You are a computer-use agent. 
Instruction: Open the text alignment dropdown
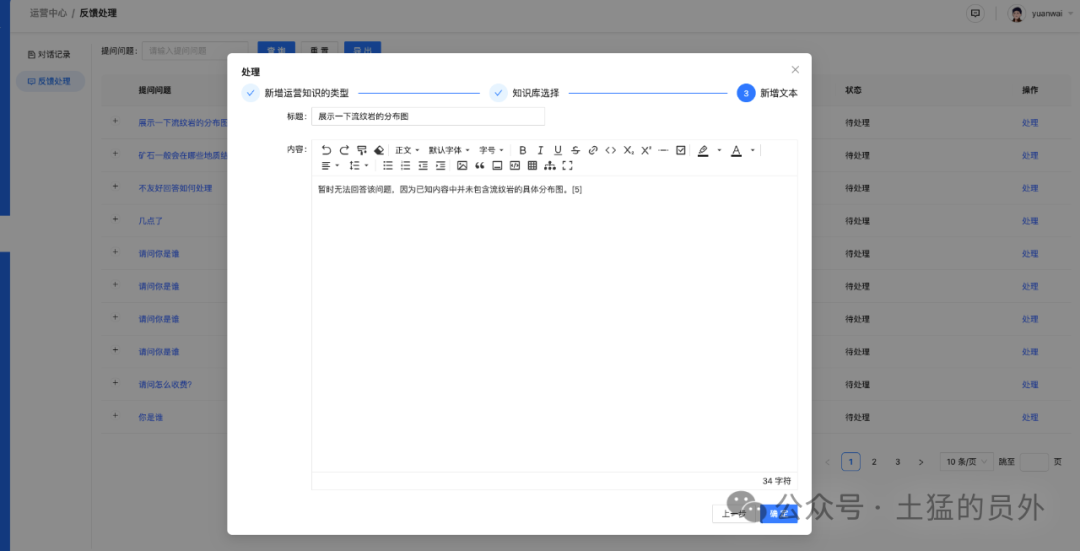(x=330, y=165)
